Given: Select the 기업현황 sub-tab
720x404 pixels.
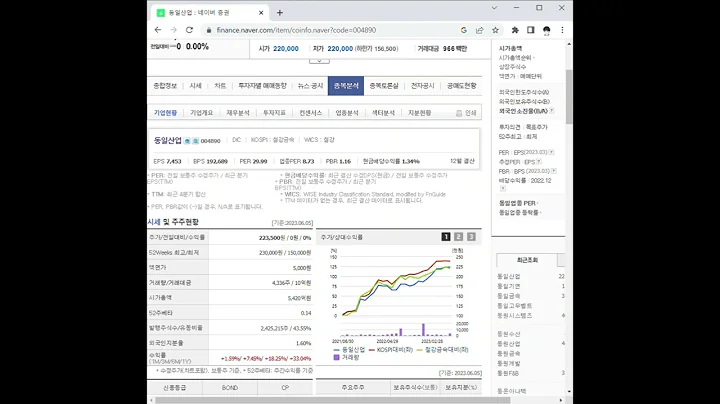Looking at the screenshot, I should tap(165, 113).
